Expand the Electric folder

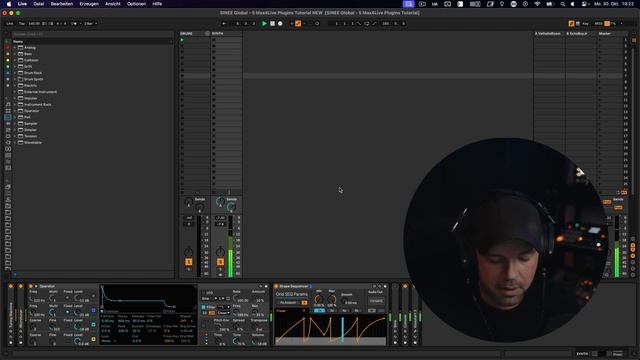[15, 86]
